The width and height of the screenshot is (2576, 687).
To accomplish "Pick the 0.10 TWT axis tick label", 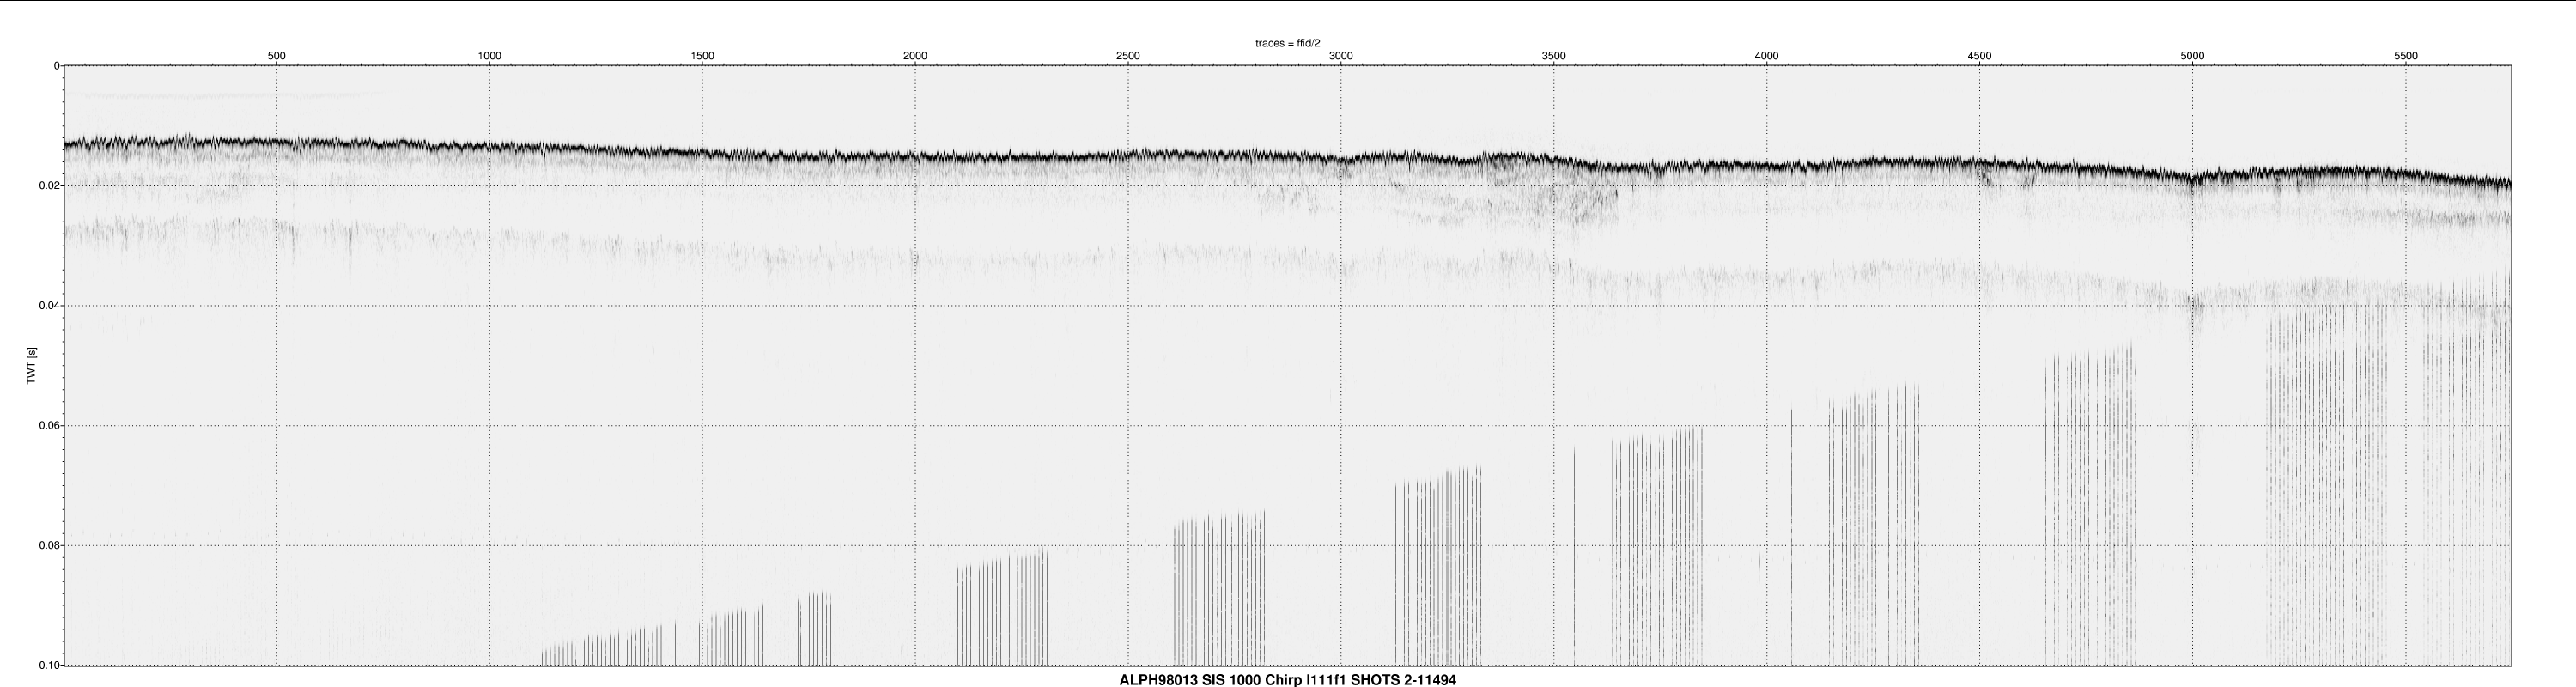I will point(48,666).
